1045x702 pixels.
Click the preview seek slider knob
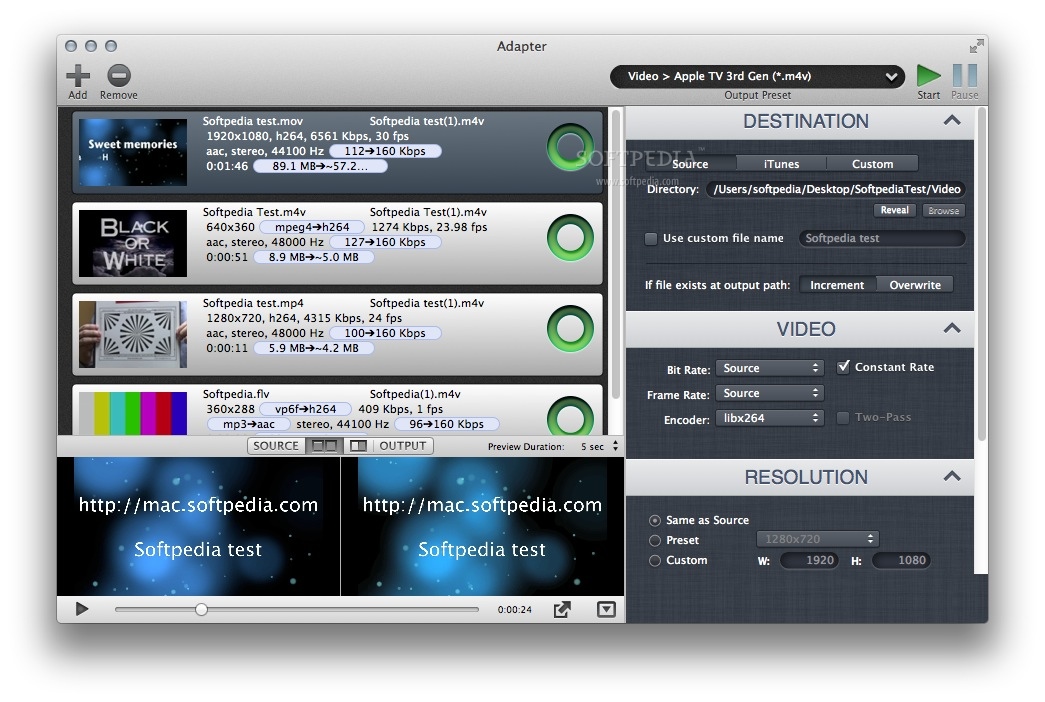pyautogui.click(x=201, y=609)
